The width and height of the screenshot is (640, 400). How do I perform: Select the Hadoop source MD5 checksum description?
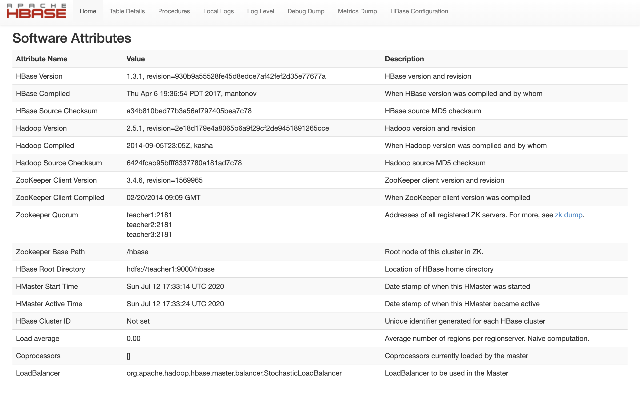pyautogui.click(x=435, y=162)
